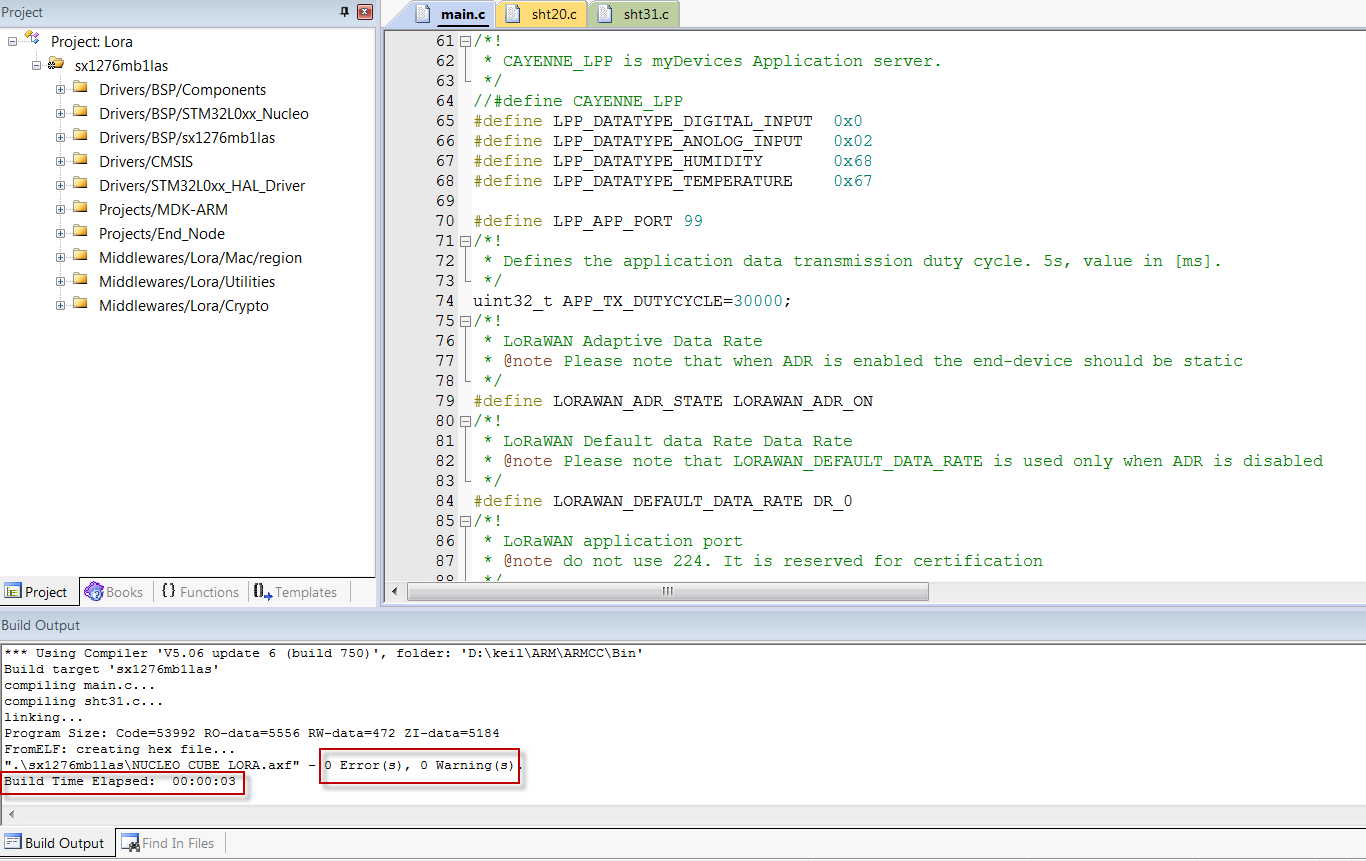
Task: Click Build Output scrollbar left arrow
Action: [9, 814]
